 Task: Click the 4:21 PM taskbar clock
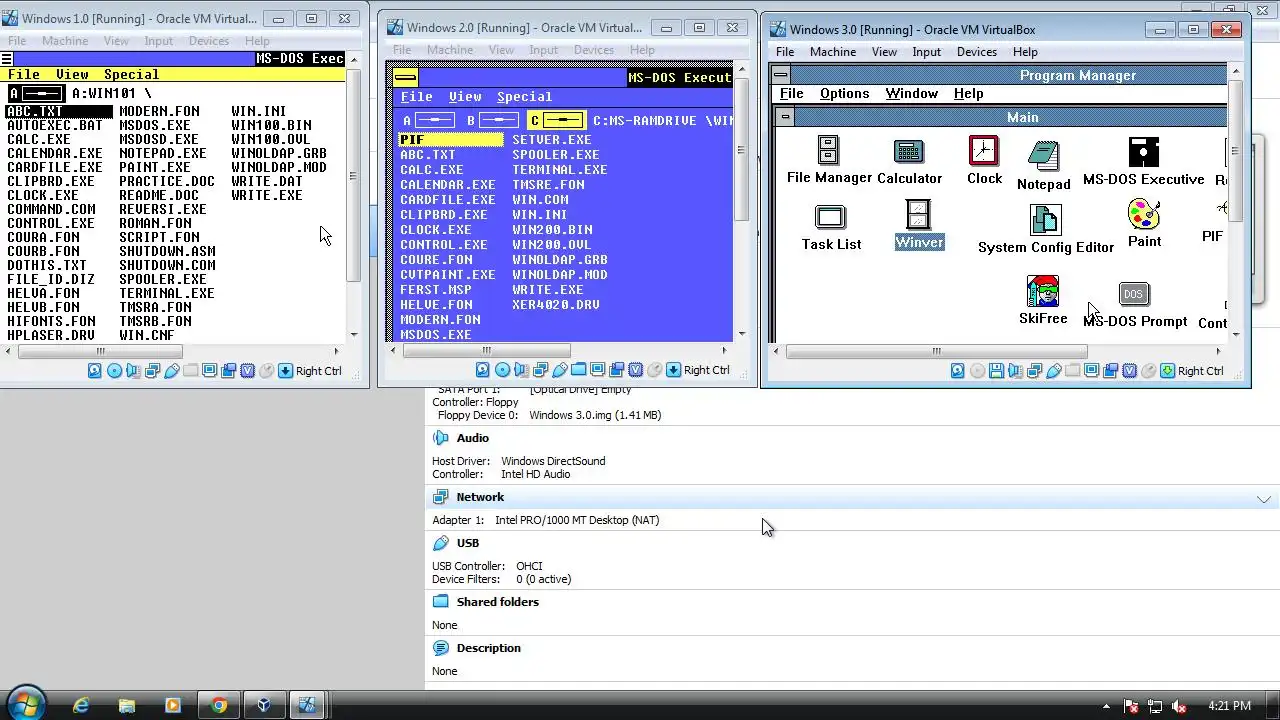pyautogui.click(x=1229, y=706)
